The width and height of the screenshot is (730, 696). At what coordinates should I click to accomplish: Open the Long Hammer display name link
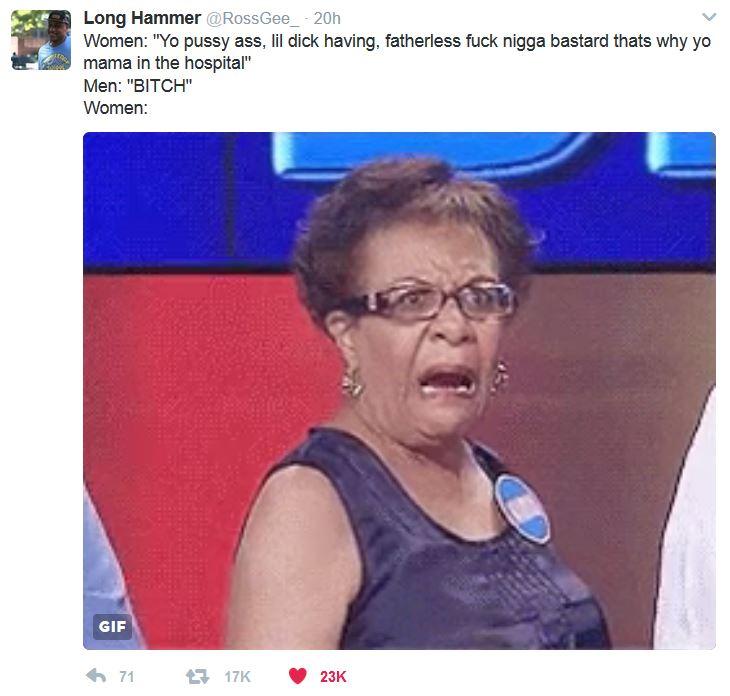tap(142, 18)
